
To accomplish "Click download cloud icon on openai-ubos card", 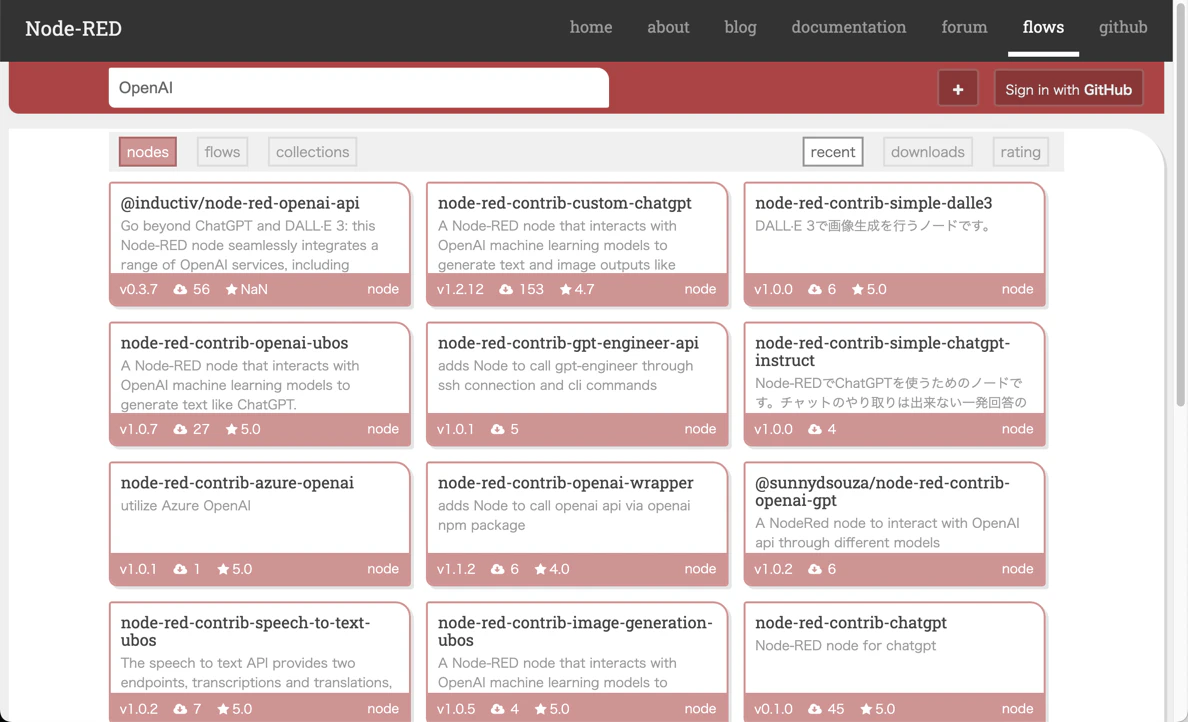I will point(180,430).
